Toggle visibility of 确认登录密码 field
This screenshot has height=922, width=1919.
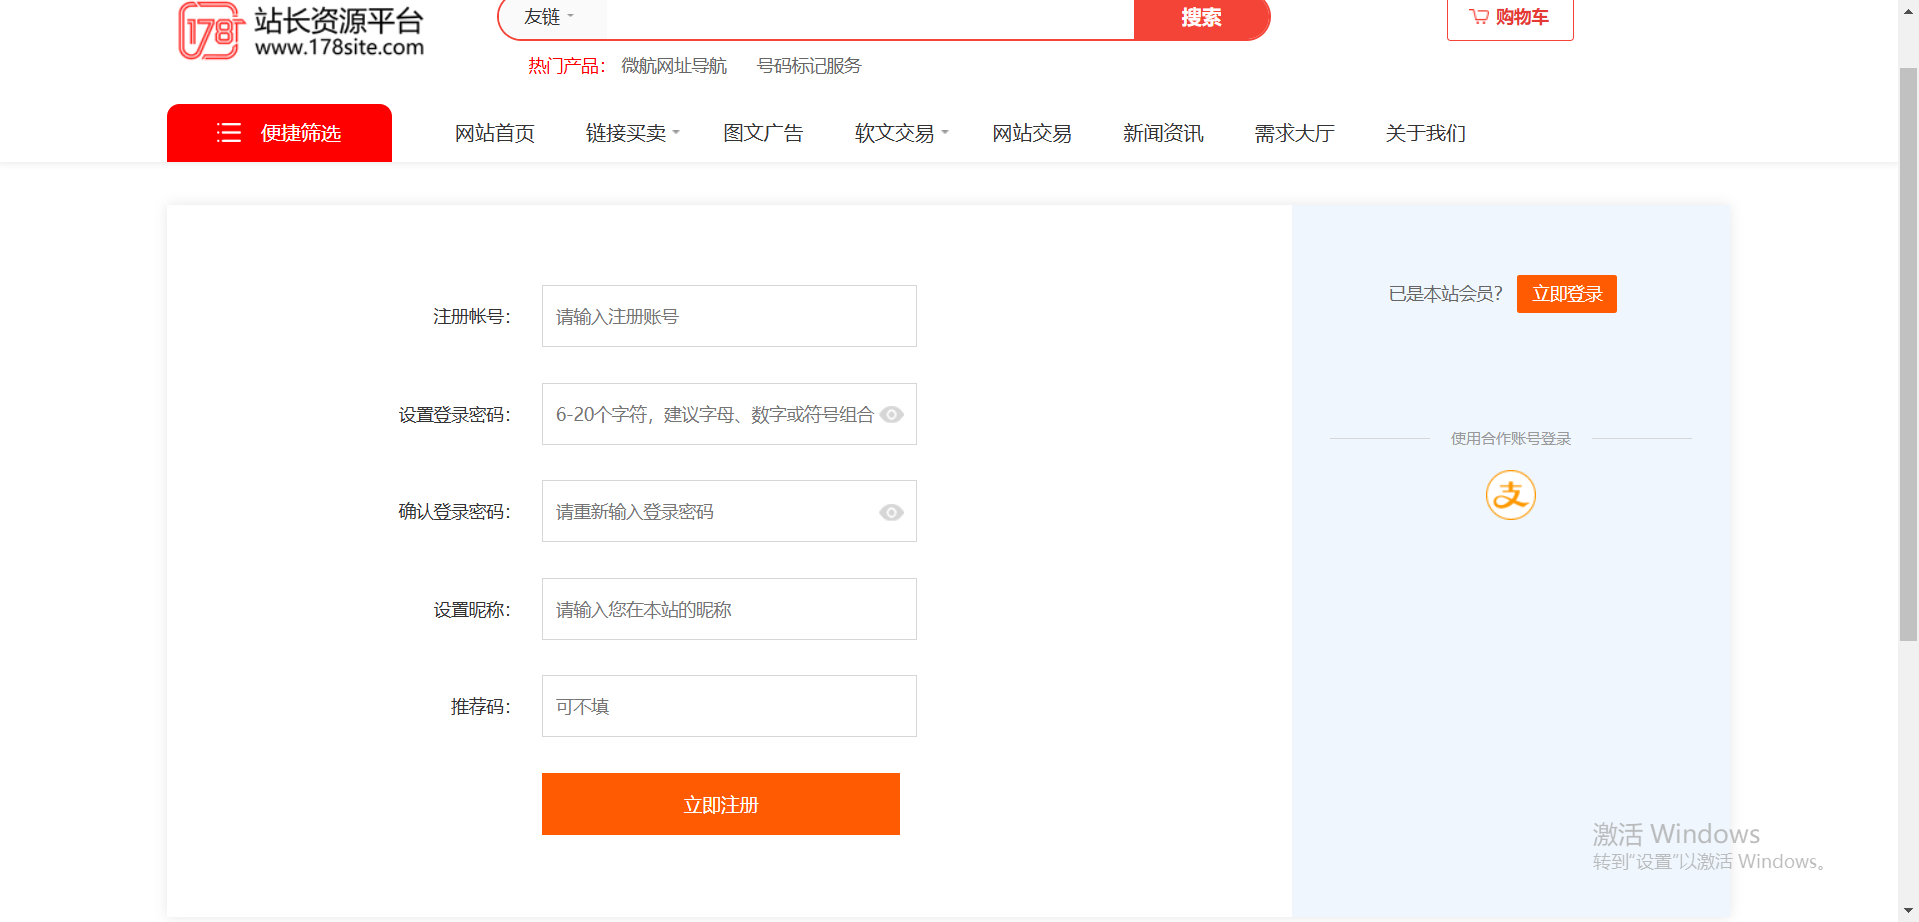[x=891, y=512]
